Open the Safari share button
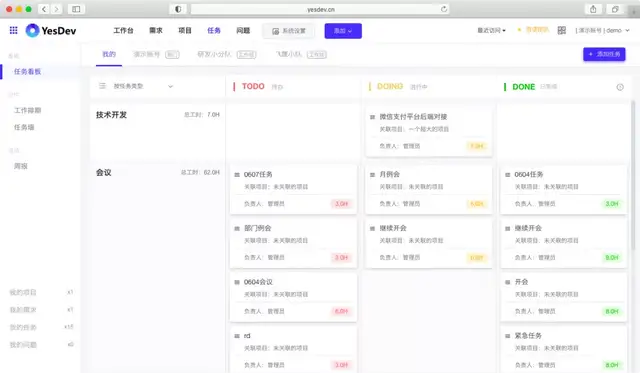640x373 pixels. 593,9
